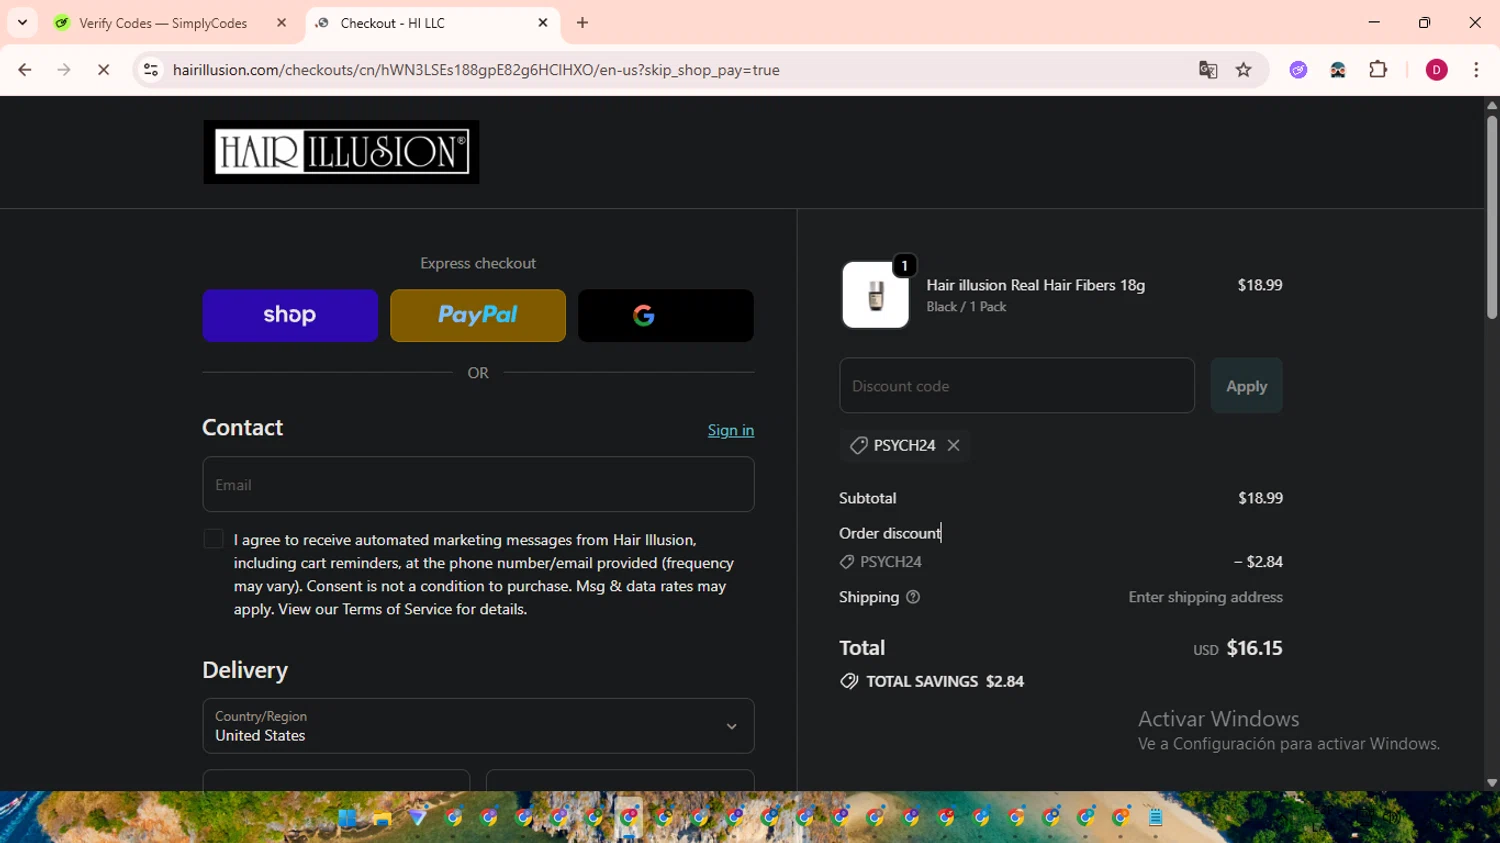Screen dimensions: 1500x843
Task: Remove the PSYCH24 discount tag
Action: click(953, 445)
